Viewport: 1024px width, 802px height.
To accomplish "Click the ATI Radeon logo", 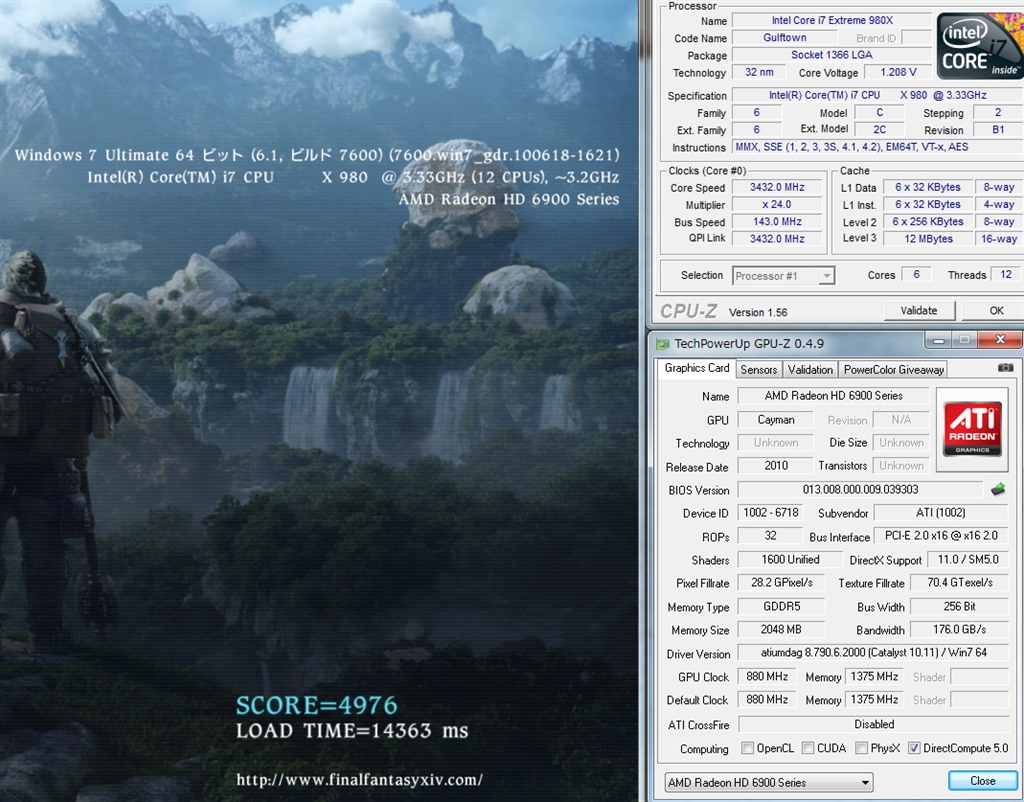I will pyautogui.click(x=972, y=429).
